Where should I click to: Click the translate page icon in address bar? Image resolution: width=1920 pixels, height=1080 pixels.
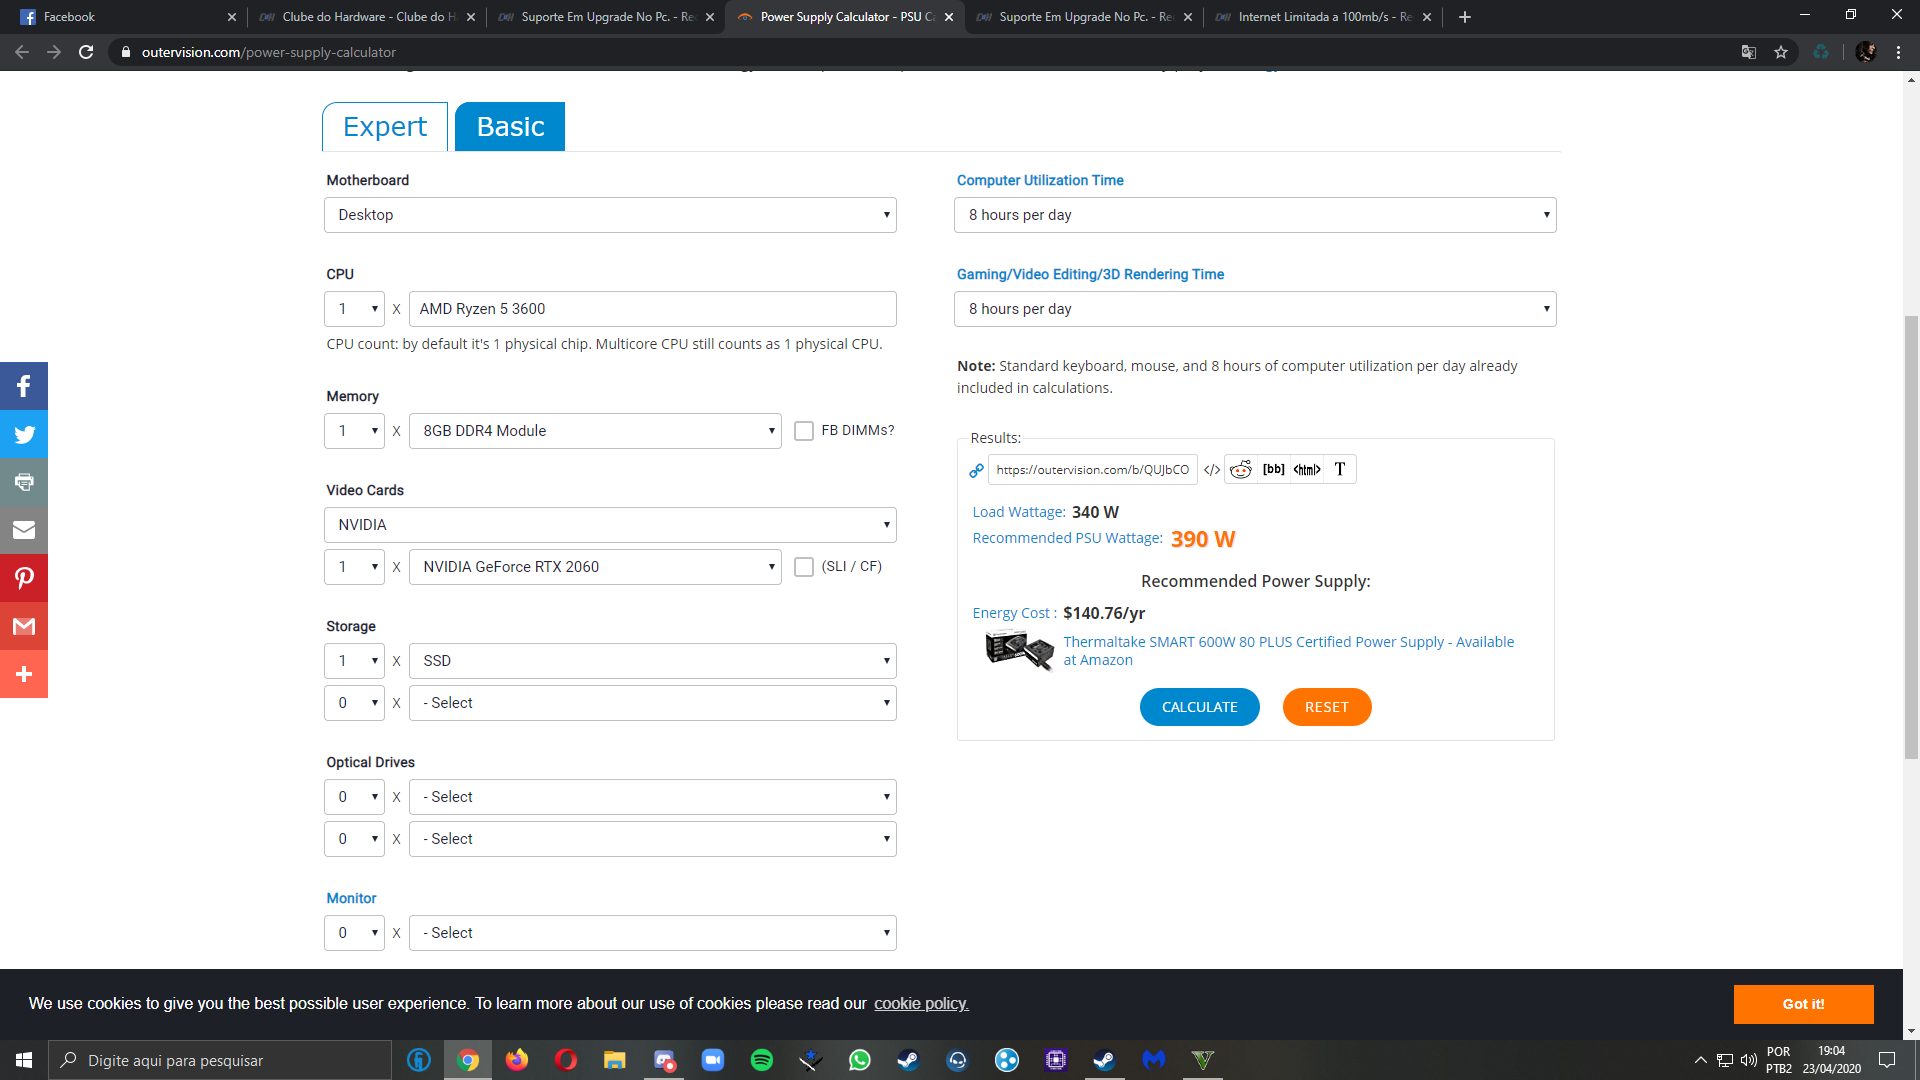[1748, 52]
